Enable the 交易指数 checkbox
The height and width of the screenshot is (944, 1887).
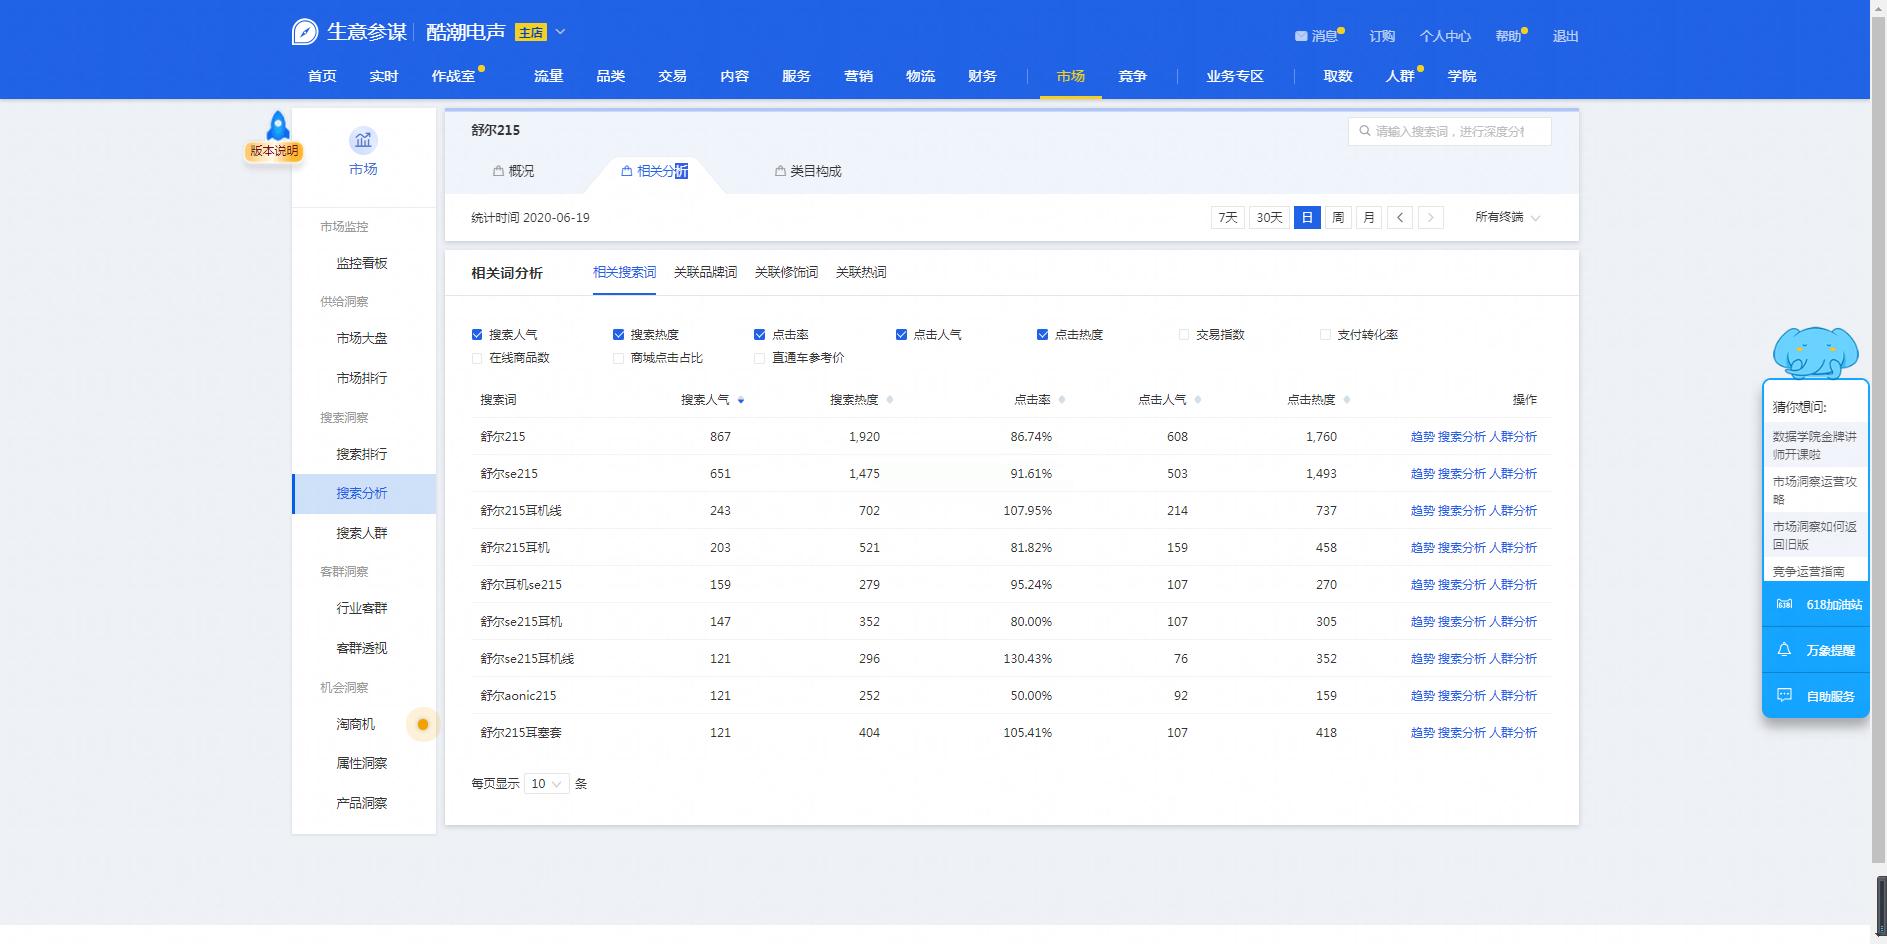pos(1183,334)
